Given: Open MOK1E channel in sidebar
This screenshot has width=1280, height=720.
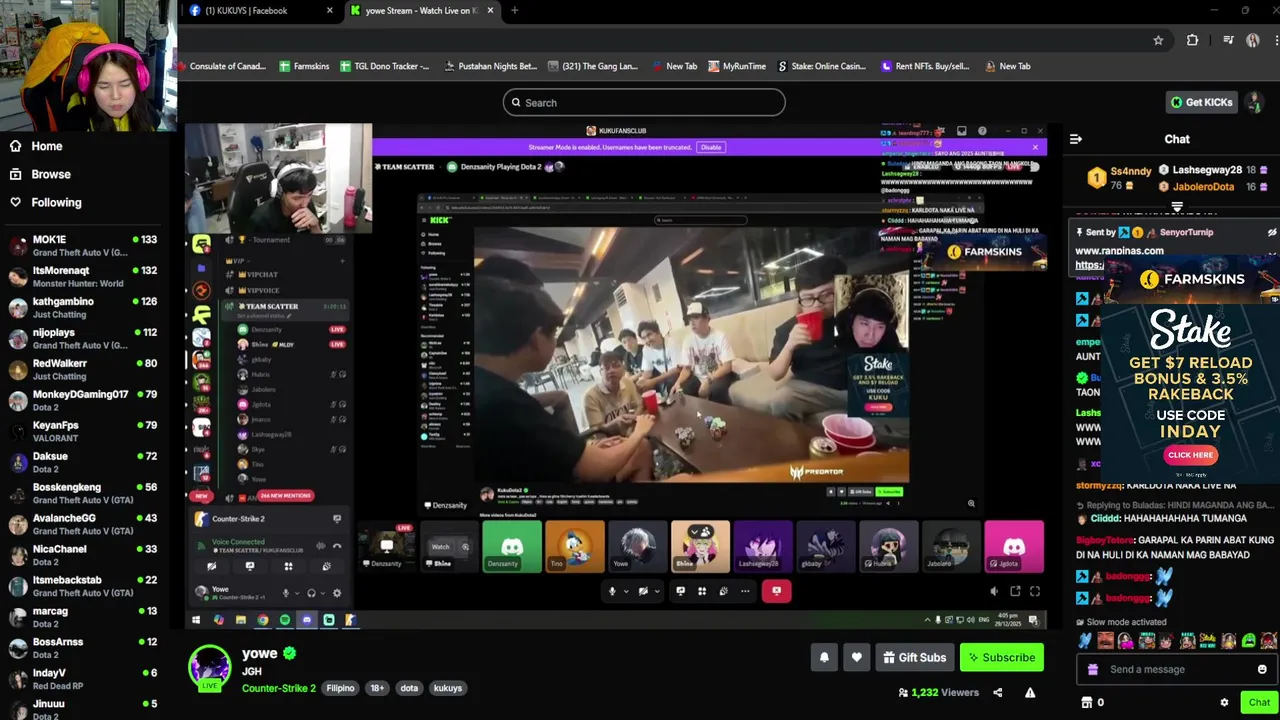Looking at the screenshot, I should [83, 245].
